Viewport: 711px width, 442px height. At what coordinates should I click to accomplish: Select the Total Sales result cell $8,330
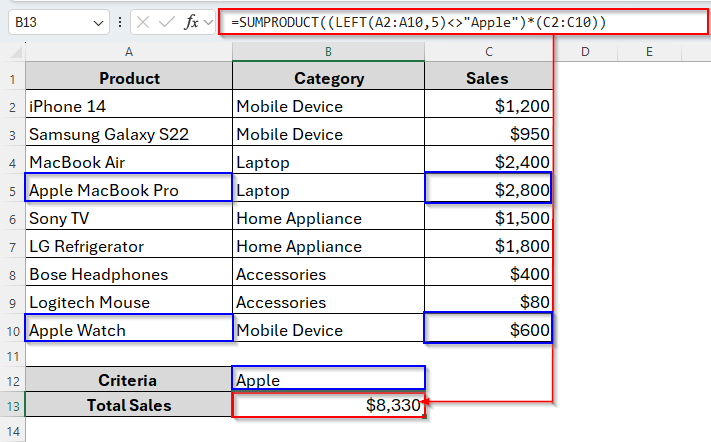(328, 405)
